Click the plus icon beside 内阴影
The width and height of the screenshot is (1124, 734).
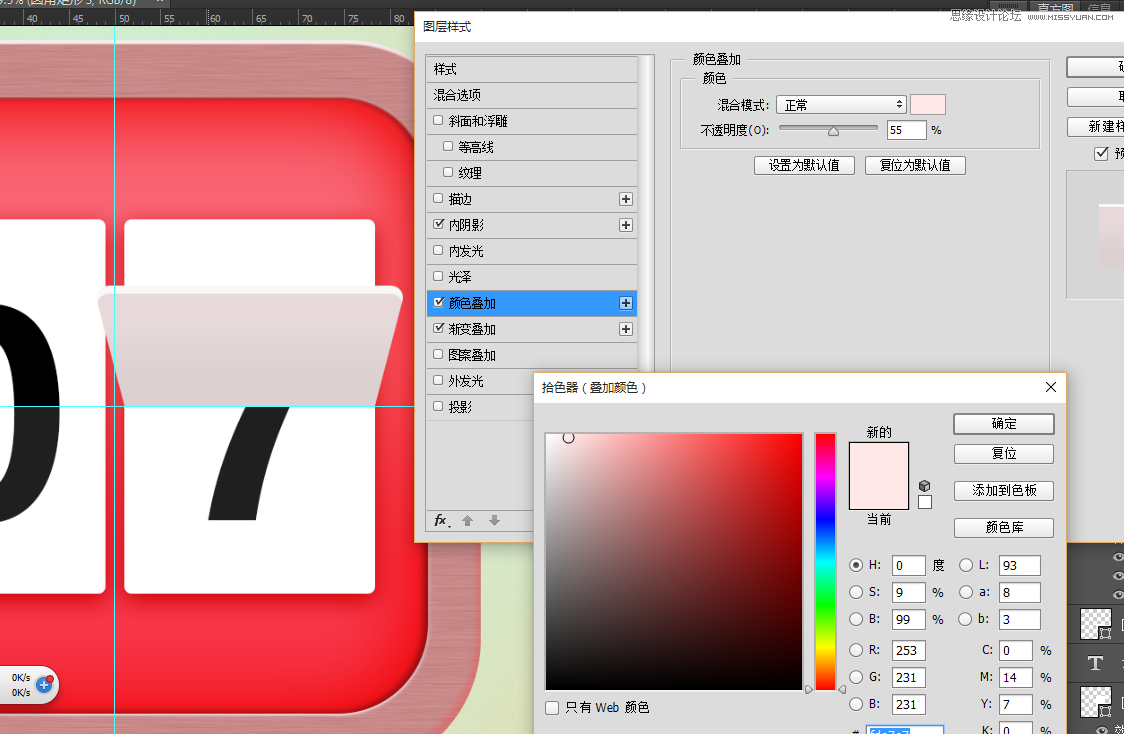point(626,225)
